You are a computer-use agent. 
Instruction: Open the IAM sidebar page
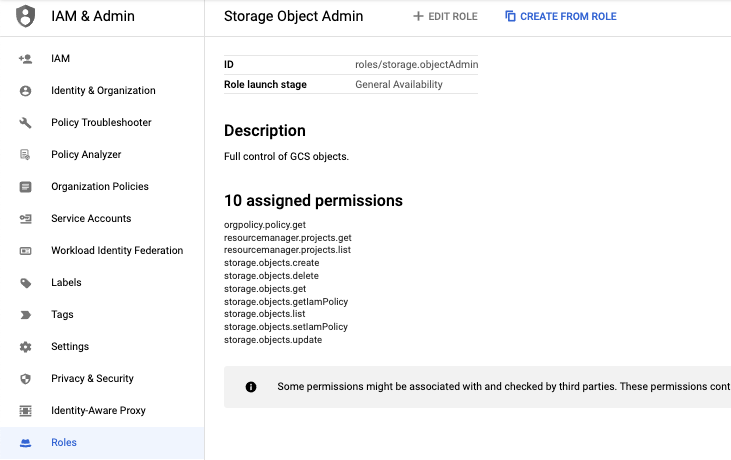pos(102,59)
